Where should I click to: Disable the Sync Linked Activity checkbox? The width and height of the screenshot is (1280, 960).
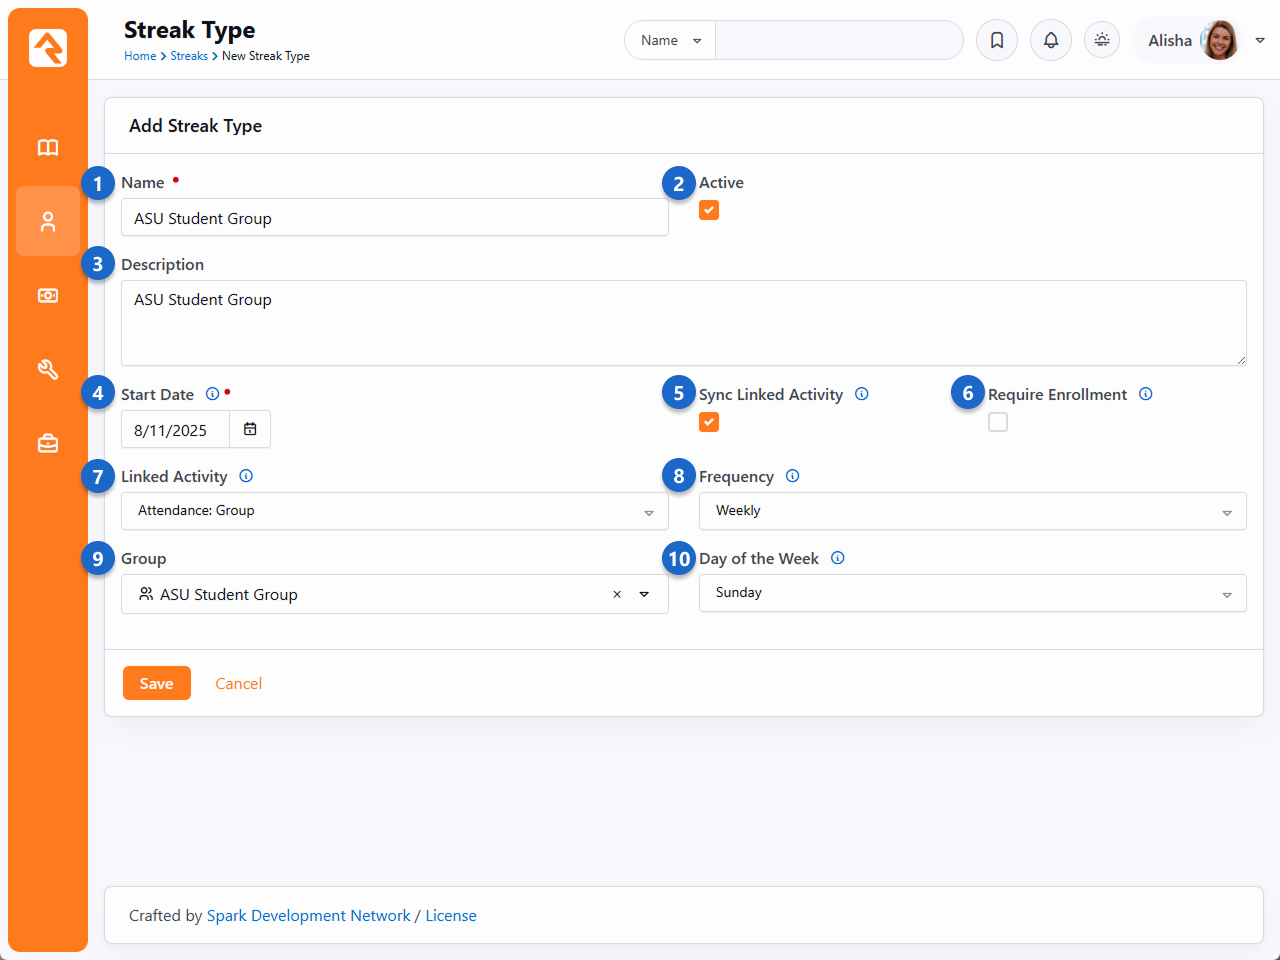(x=709, y=422)
